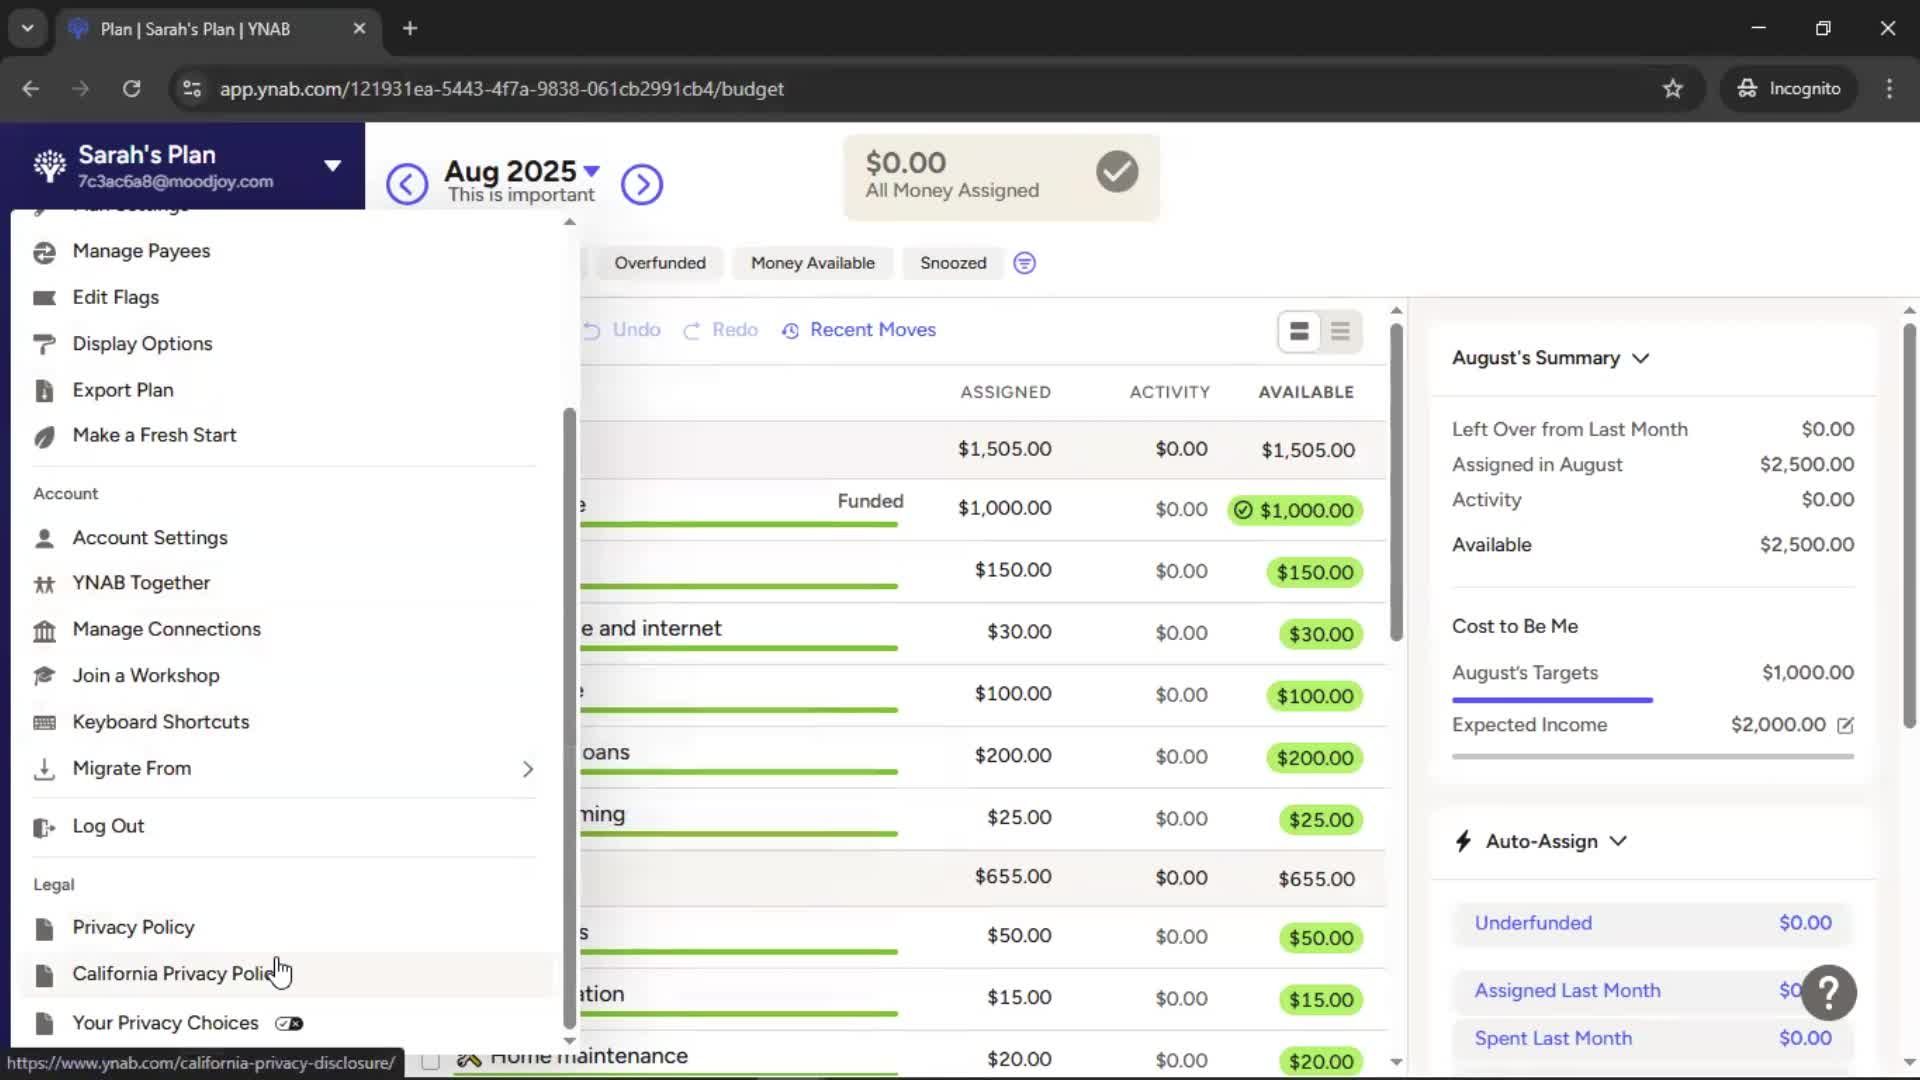Reload the page in the browser

tap(131, 89)
